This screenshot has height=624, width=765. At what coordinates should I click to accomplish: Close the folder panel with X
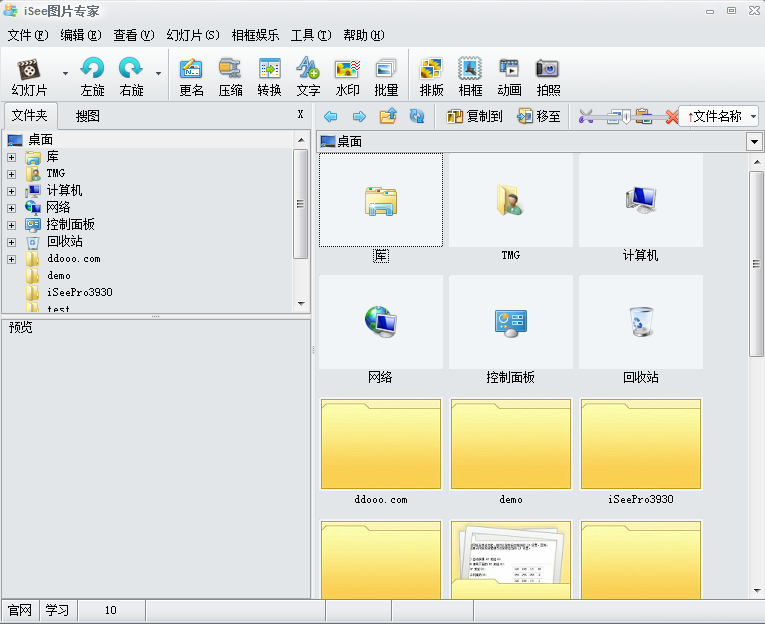[301, 114]
